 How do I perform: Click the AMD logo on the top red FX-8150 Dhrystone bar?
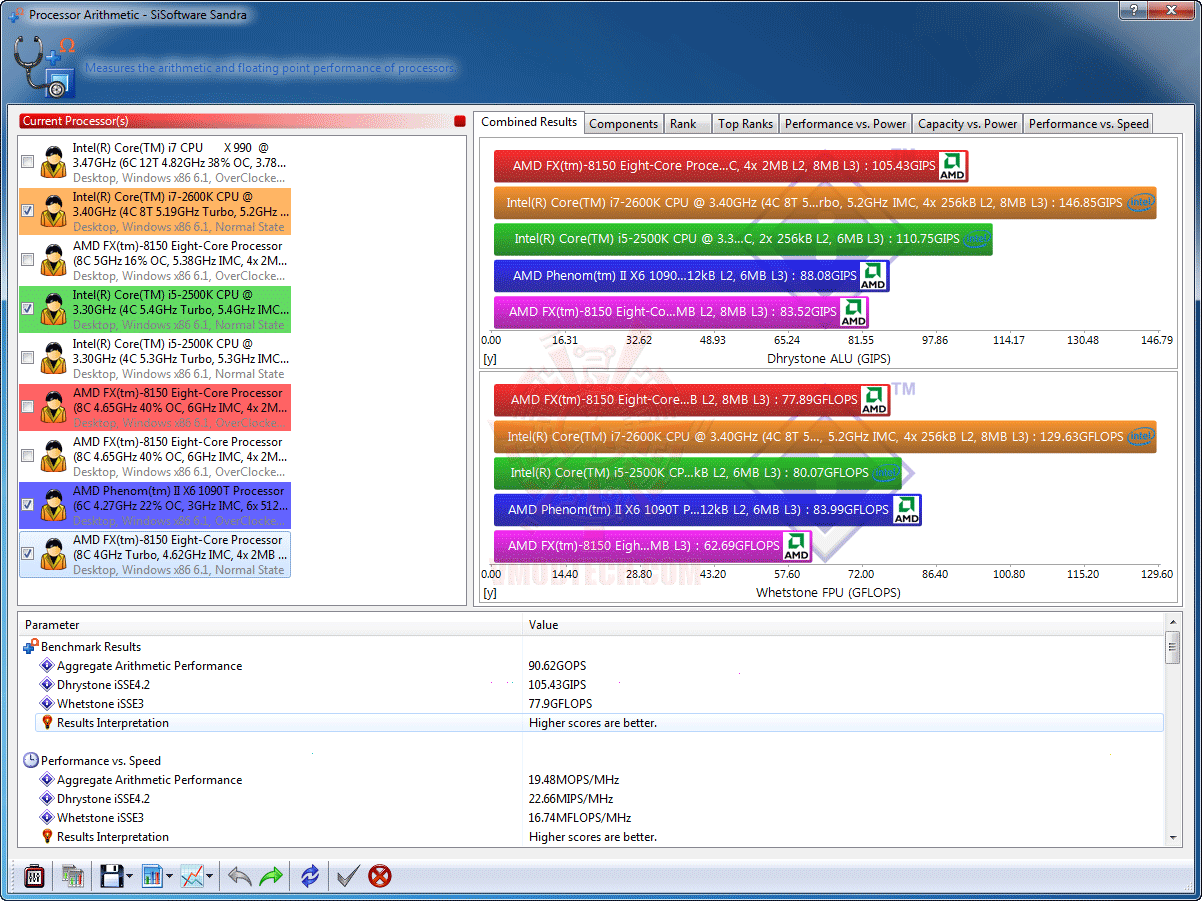(x=952, y=166)
